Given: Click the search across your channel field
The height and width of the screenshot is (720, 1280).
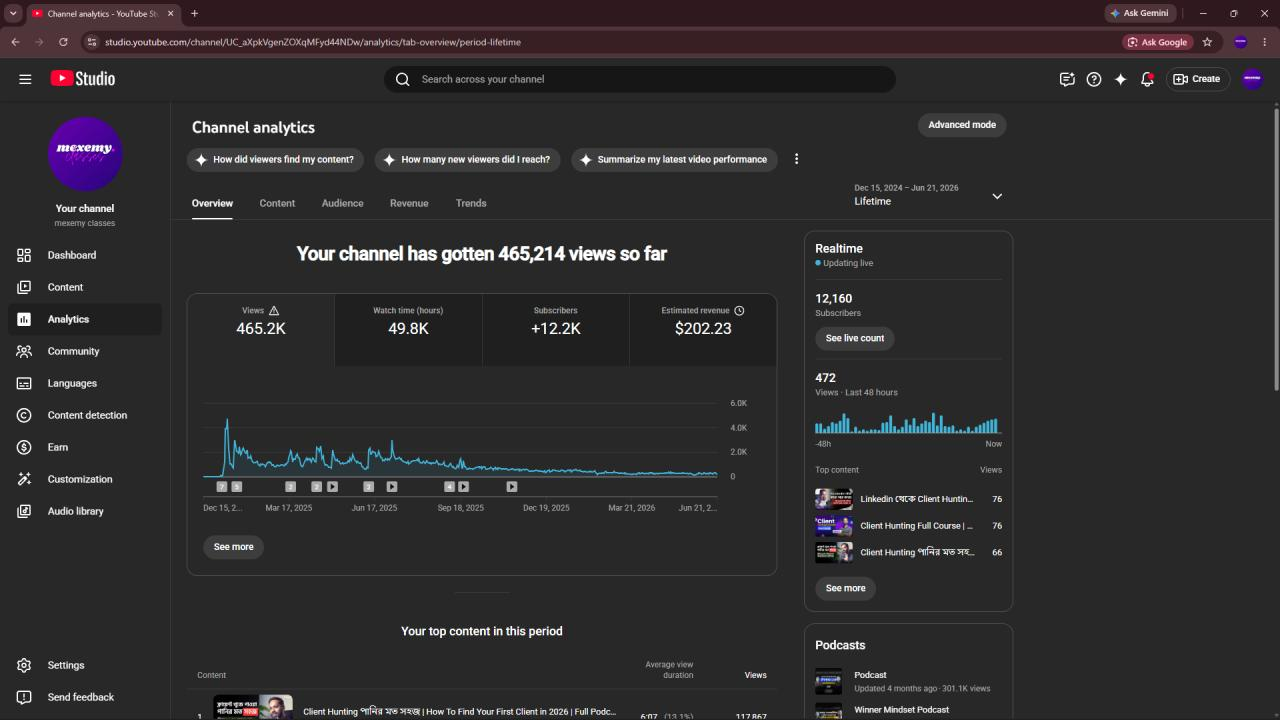Looking at the screenshot, I should tap(640, 79).
